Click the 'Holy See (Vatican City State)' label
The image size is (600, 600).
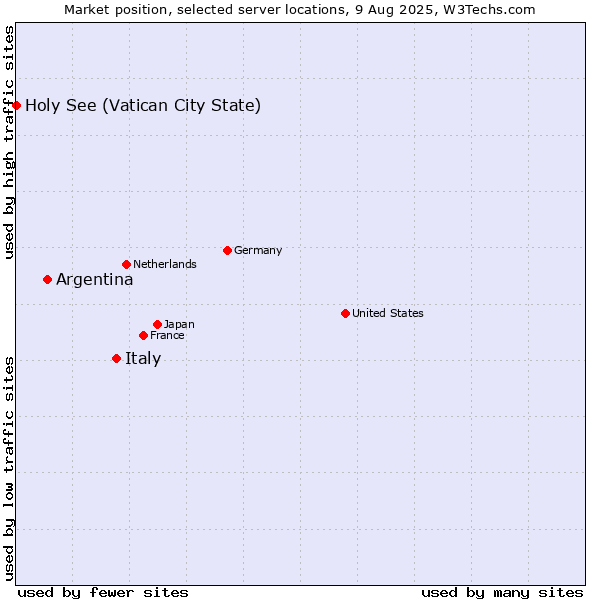(x=143, y=106)
